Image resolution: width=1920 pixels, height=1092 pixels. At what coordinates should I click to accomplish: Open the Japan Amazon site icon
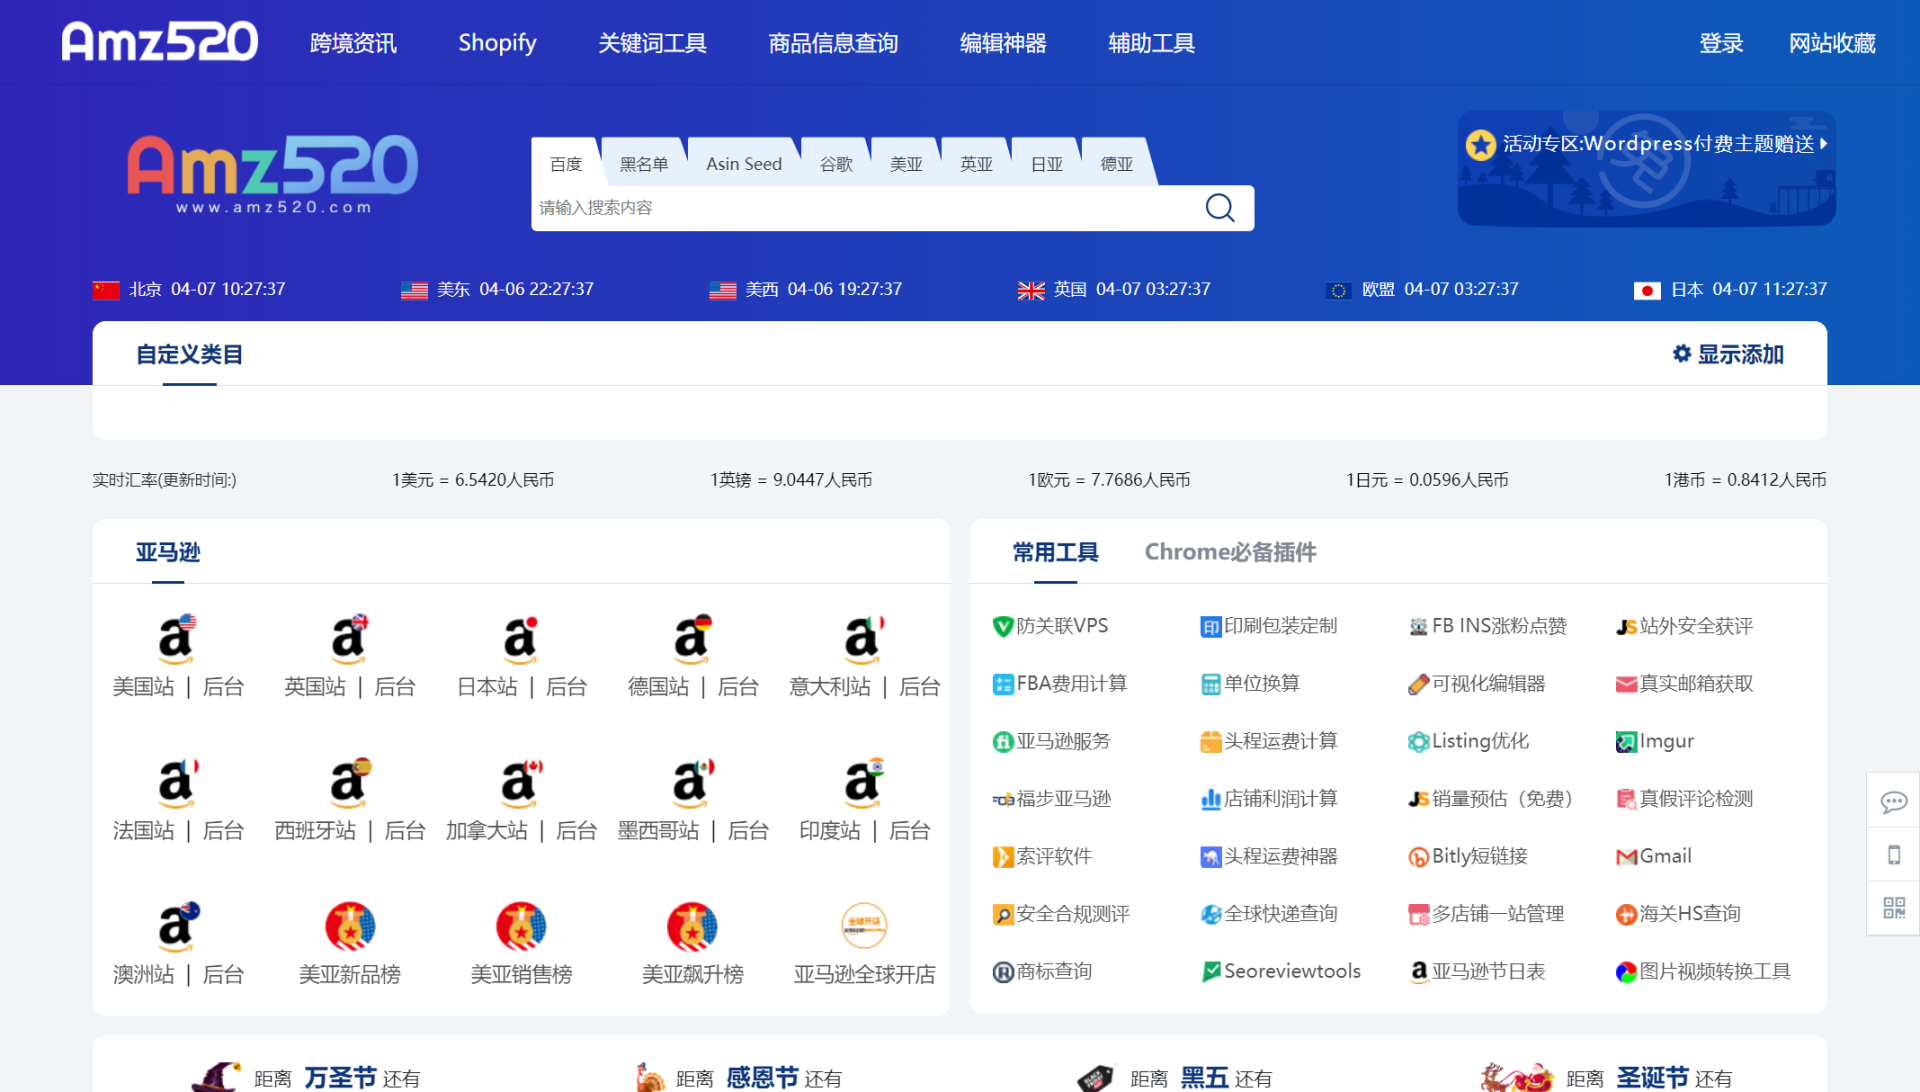point(521,639)
